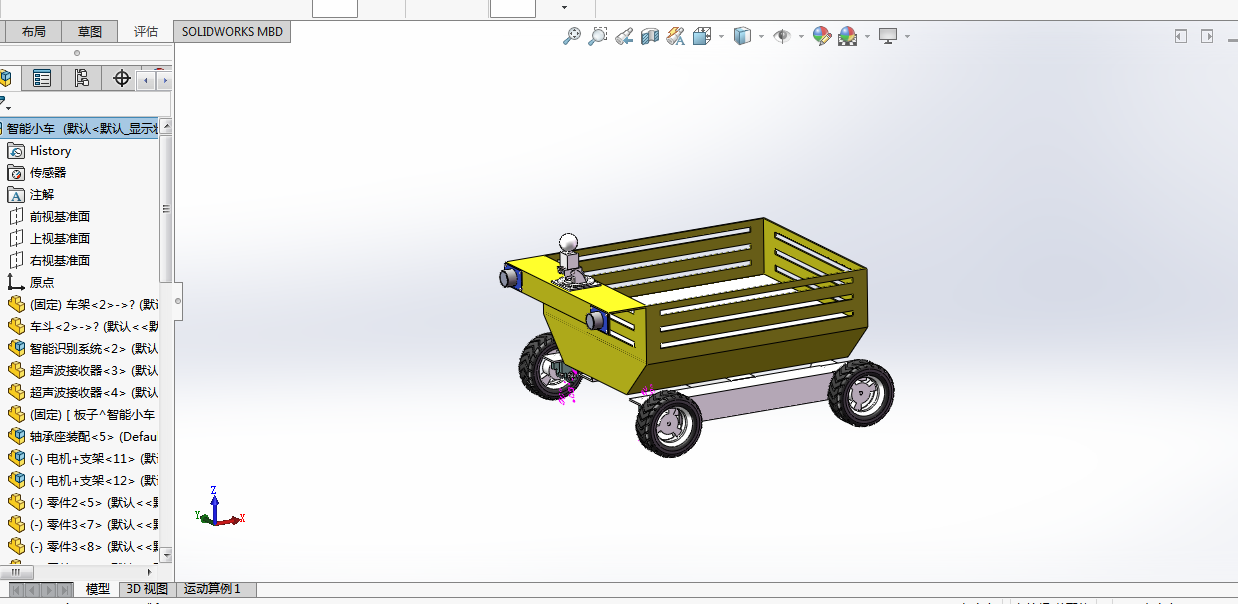The width and height of the screenshot is (1238, 604).
Task: Switch to the 运动算例 1 tab
Action: [212, 589]
